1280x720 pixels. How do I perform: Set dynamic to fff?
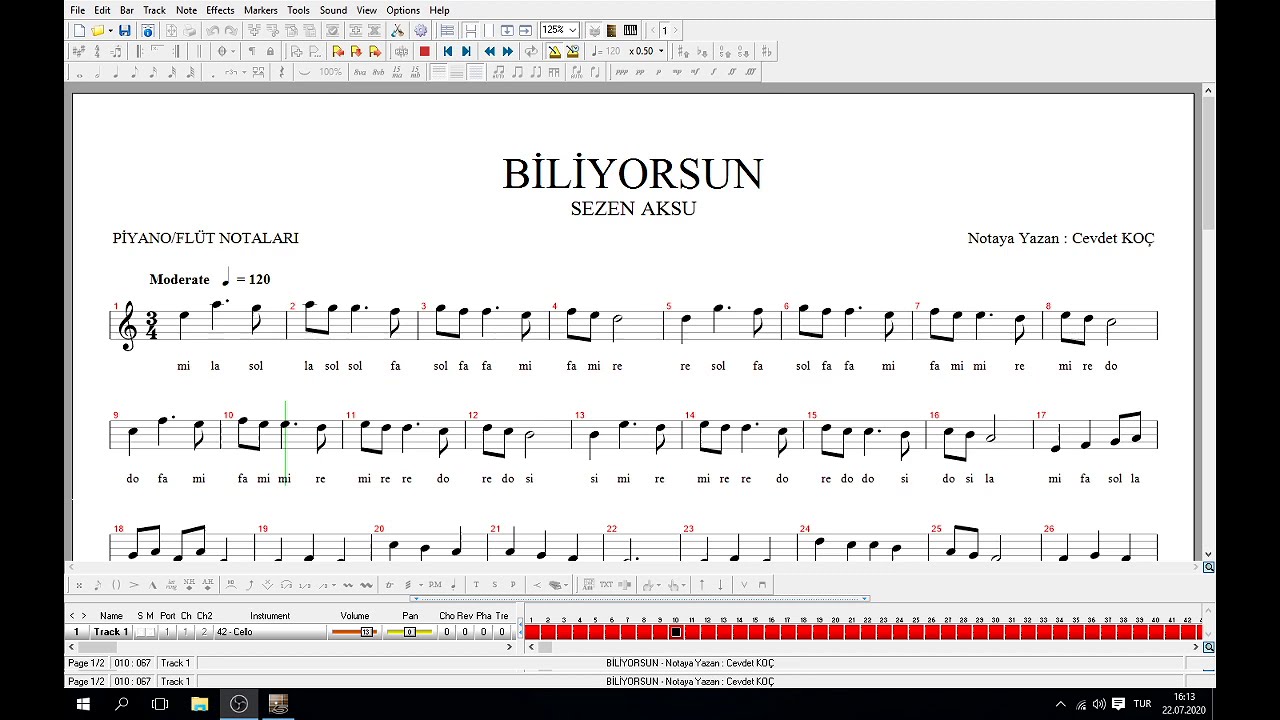[x=750, y=72]
